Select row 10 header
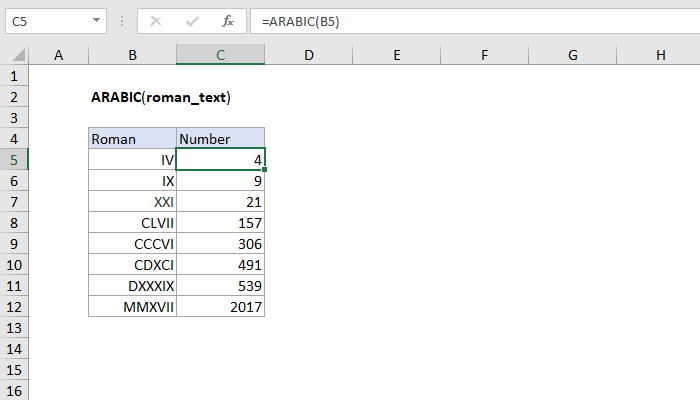The height and width of the screenshot is (400, 700). pos(14,265)
